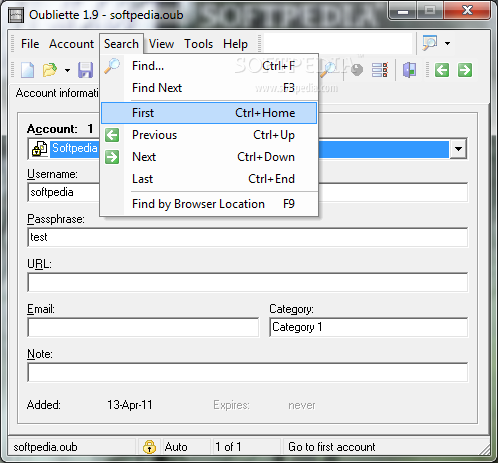Click the Email input field
This screenshot has height=463, width=498.
click(x=143, y=327)
